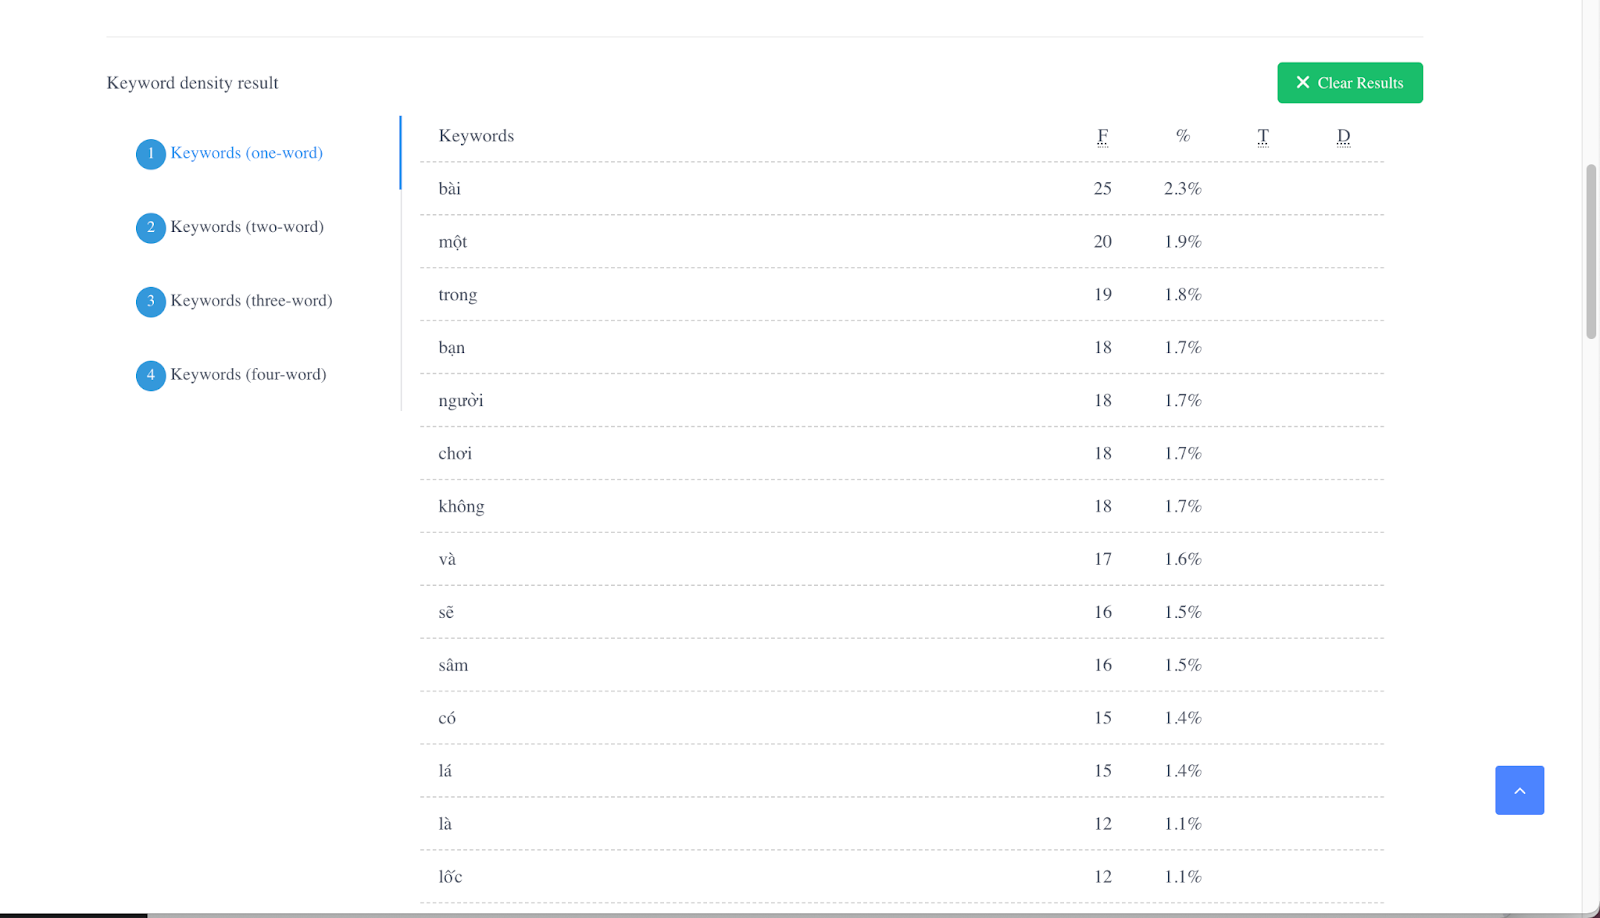Select the keyword "bài"
The height and width of the screenshot is (918, 1600).
[449, 188]
